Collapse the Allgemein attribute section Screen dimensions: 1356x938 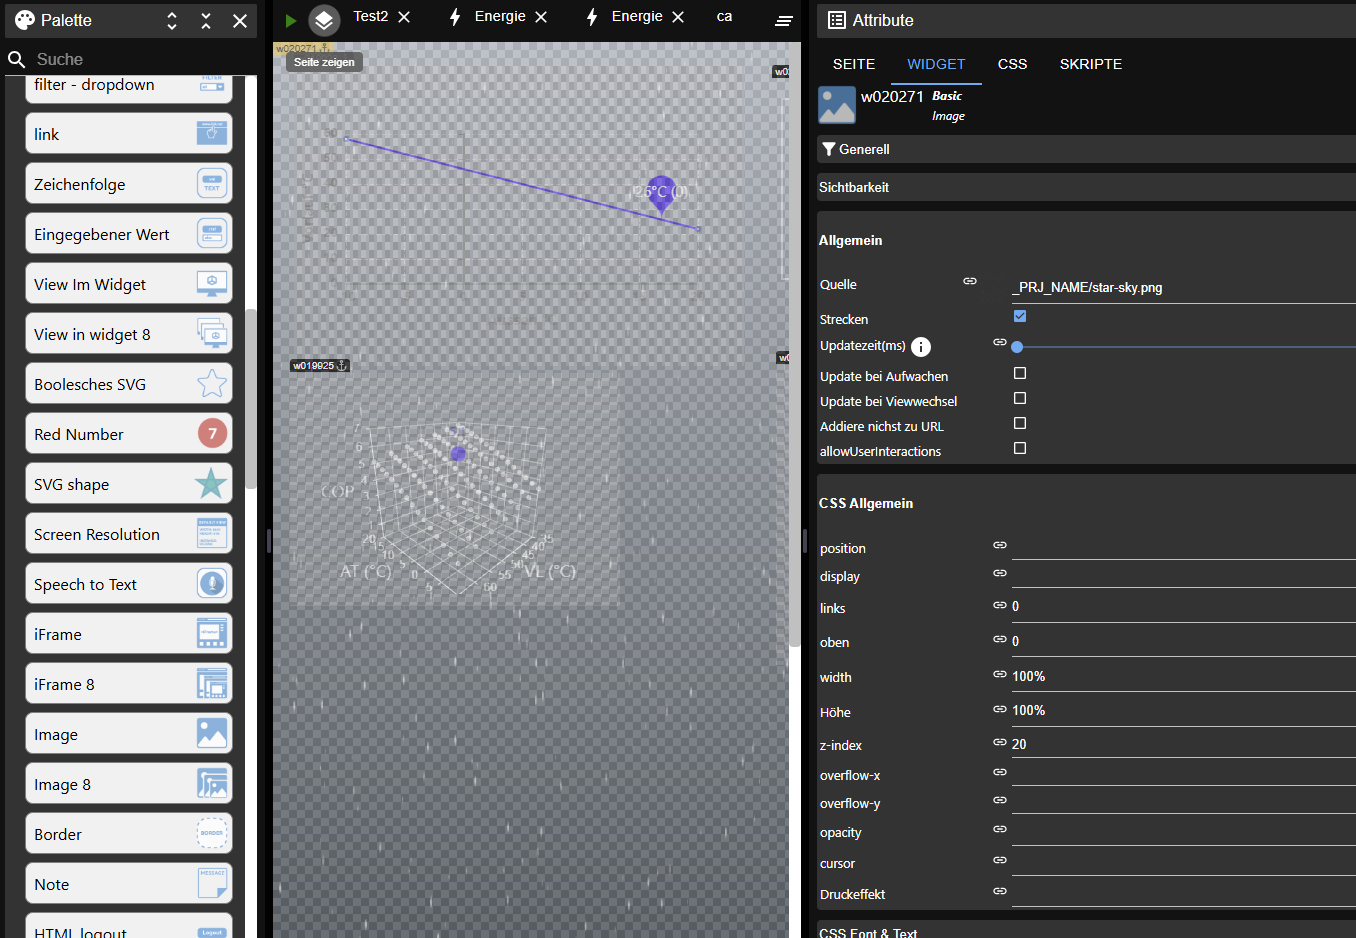[850, 240]
